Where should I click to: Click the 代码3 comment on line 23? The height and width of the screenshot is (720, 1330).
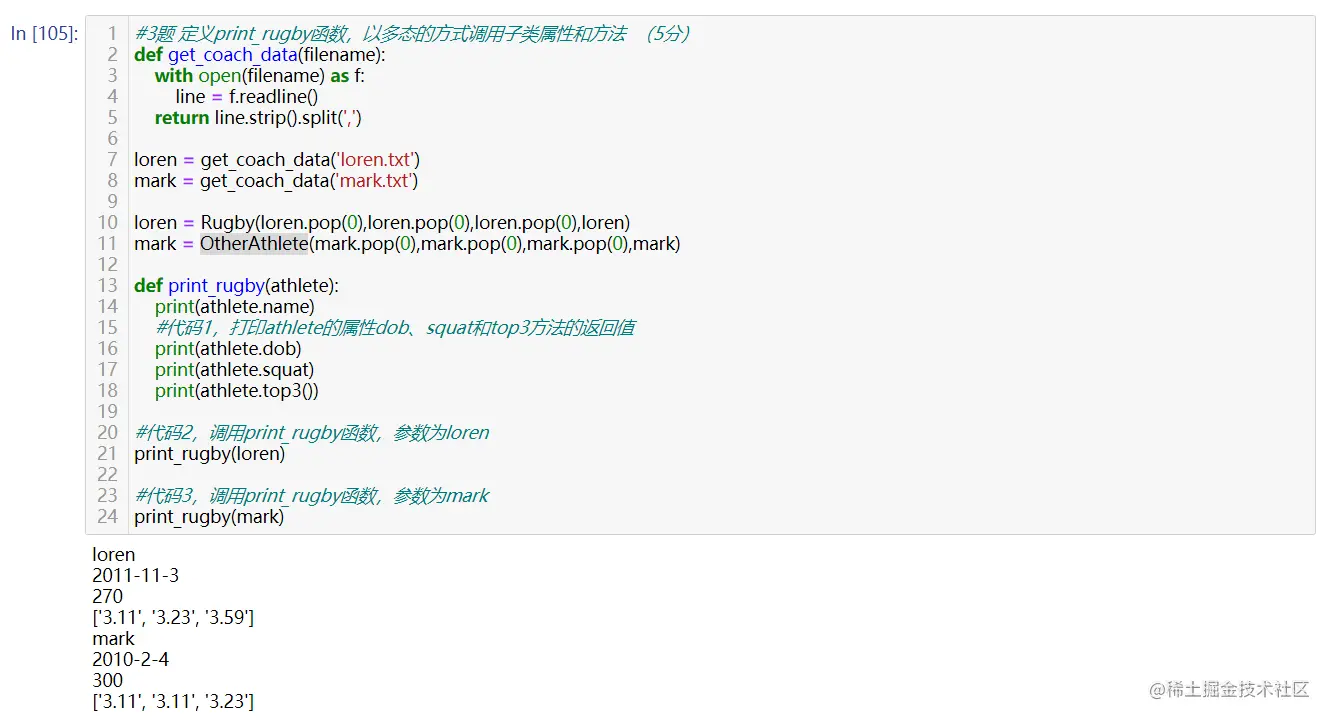tap(312, 495)
